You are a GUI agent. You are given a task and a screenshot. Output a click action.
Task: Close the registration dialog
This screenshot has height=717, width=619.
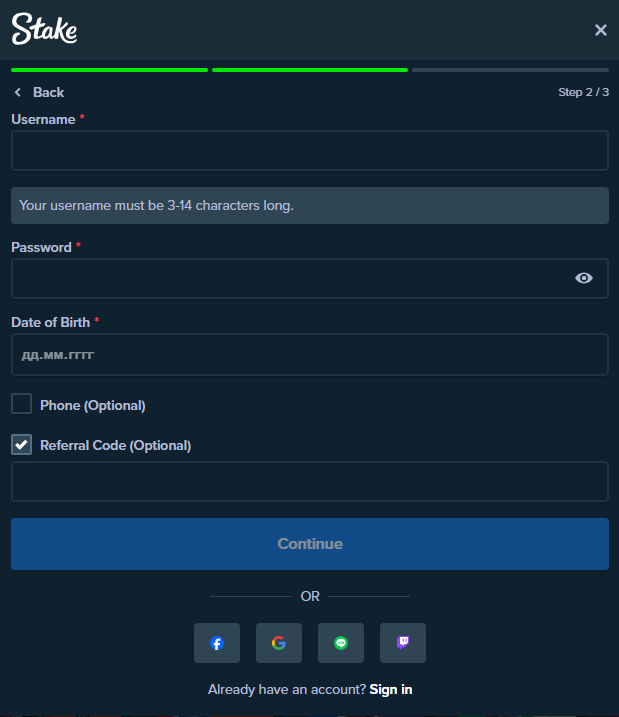600,30
